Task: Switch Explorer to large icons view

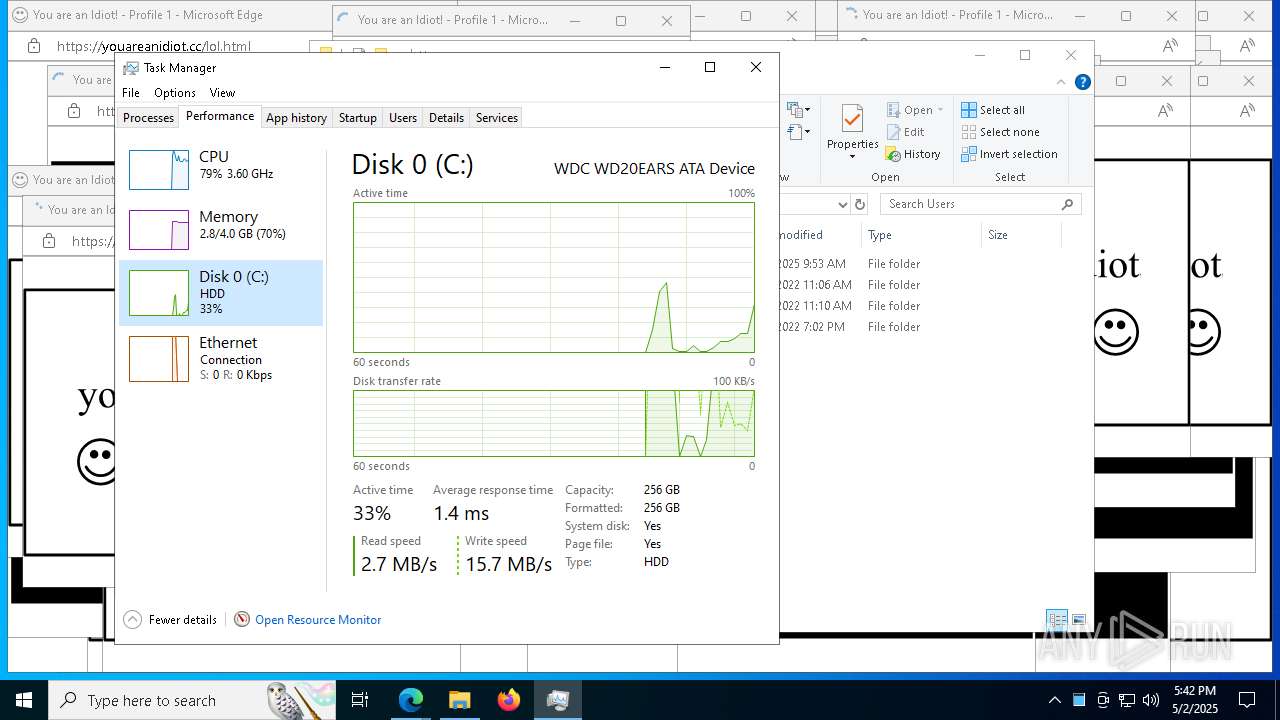Action: [1079, 620]
